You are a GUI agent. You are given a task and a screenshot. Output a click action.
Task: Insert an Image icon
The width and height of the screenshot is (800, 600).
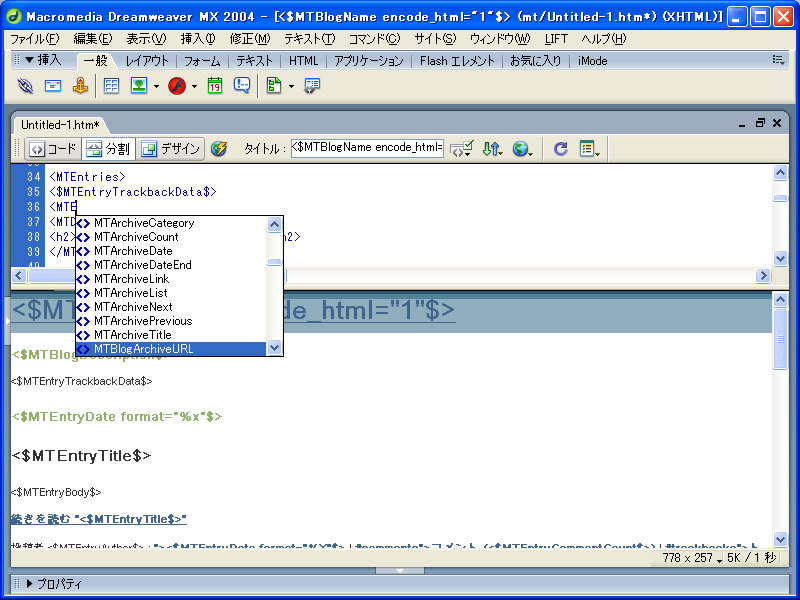point(139,86)
